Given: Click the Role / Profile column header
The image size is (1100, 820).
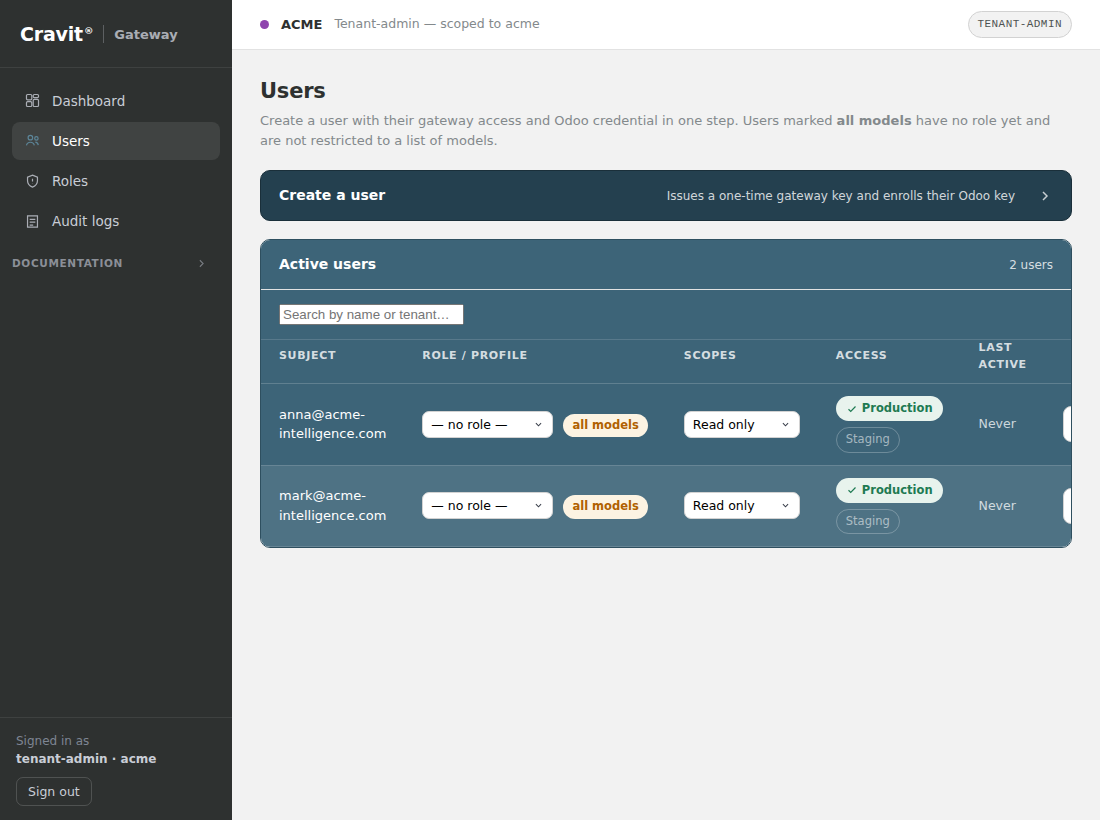Looking at the screenshot, I should pyautogui.click(x=474, y=355).
